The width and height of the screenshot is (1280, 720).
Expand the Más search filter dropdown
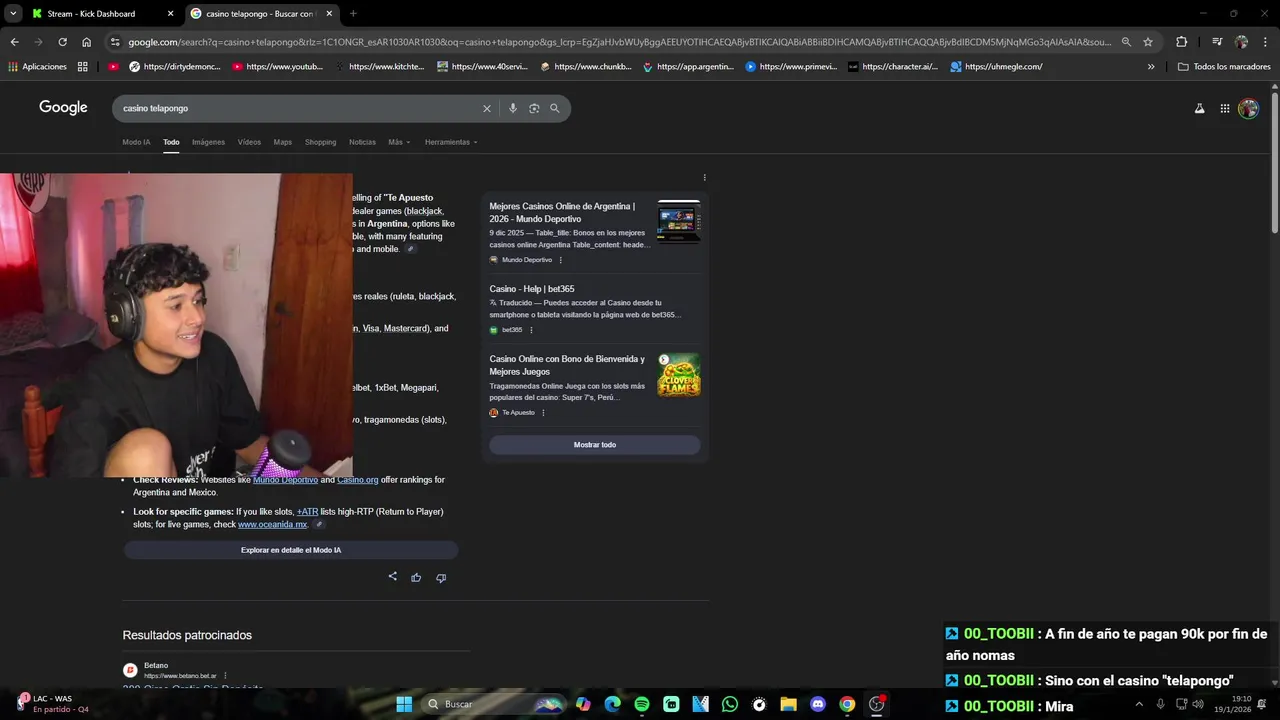399,142
